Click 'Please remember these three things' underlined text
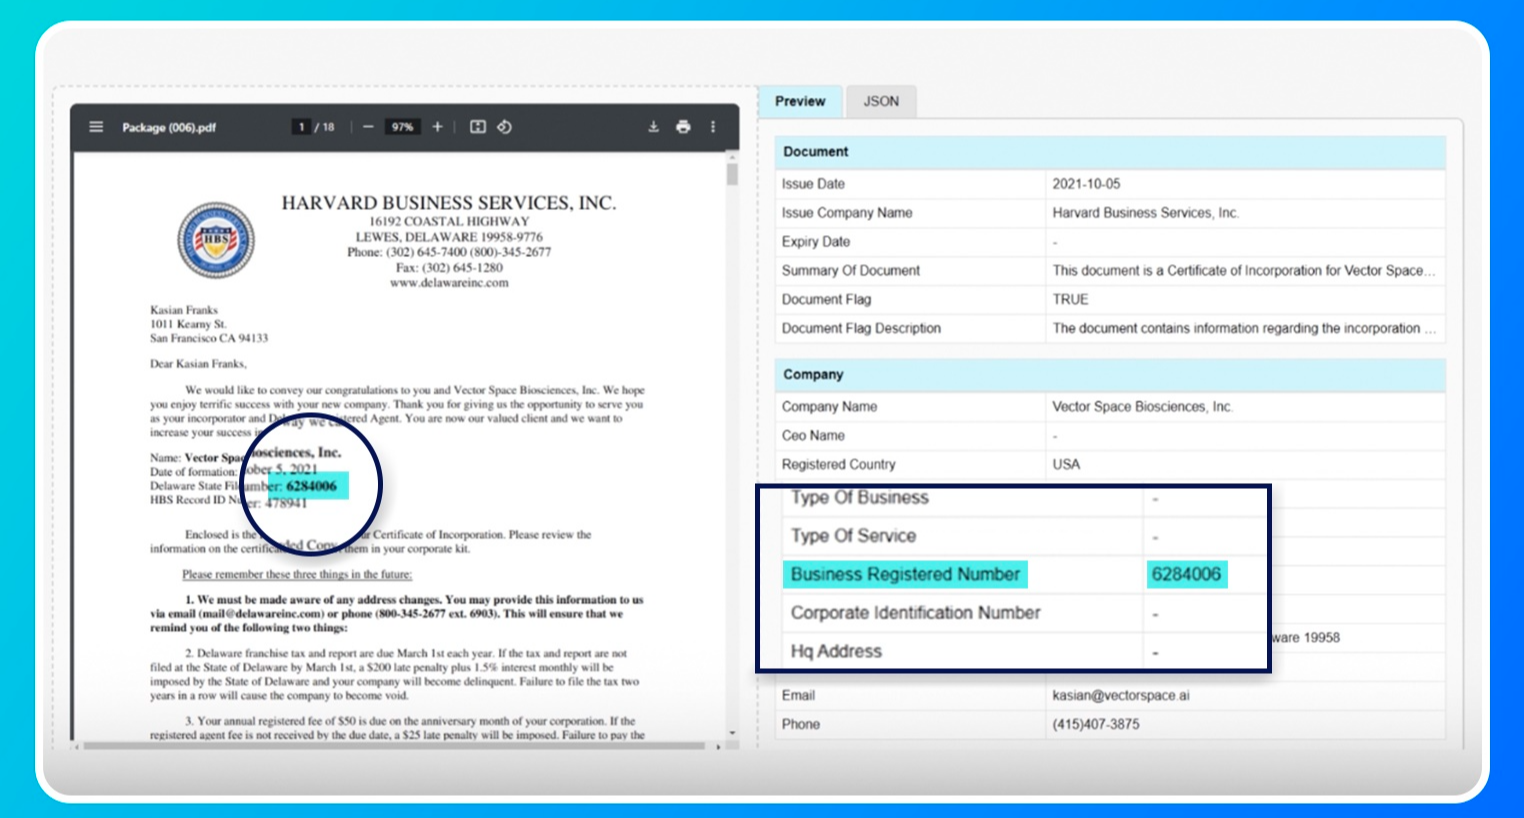 [x=297, y=574]
